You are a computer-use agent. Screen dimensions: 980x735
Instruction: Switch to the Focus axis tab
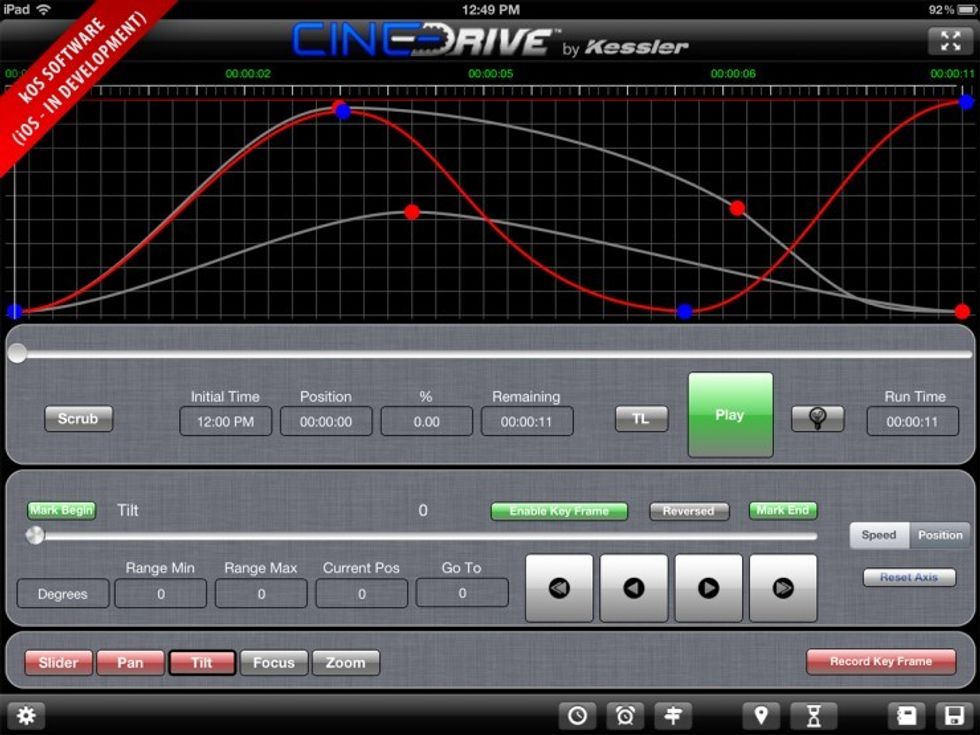[274, 662]
